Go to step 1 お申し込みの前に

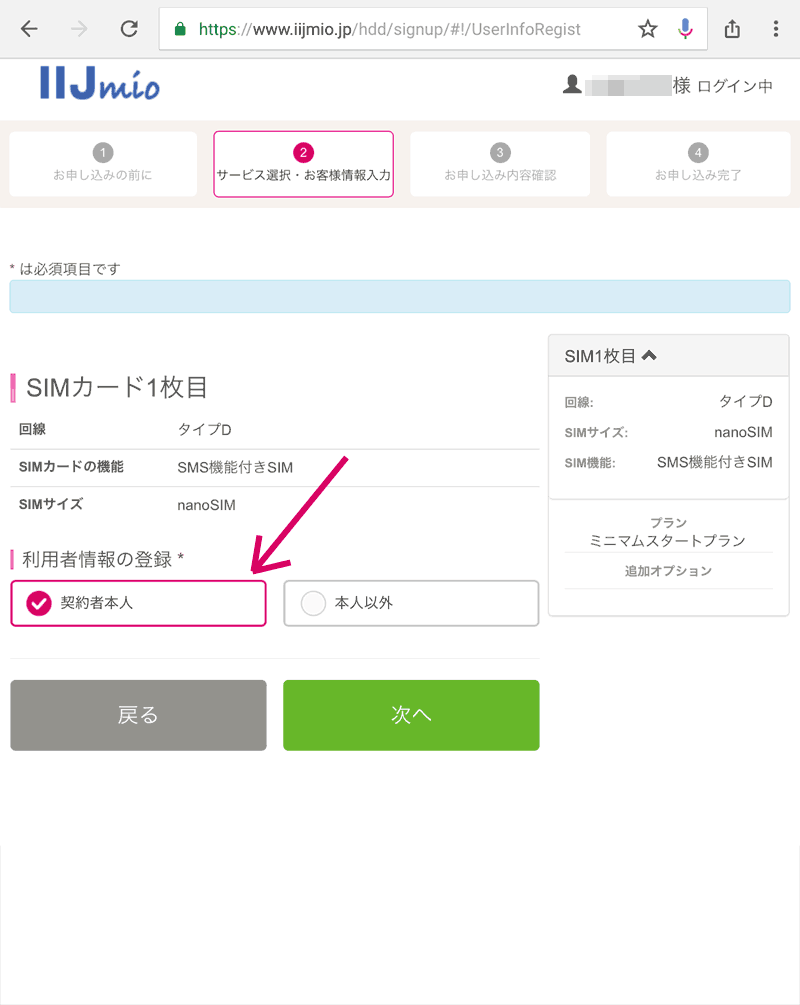pyautogui.click(x=103, y=164)
